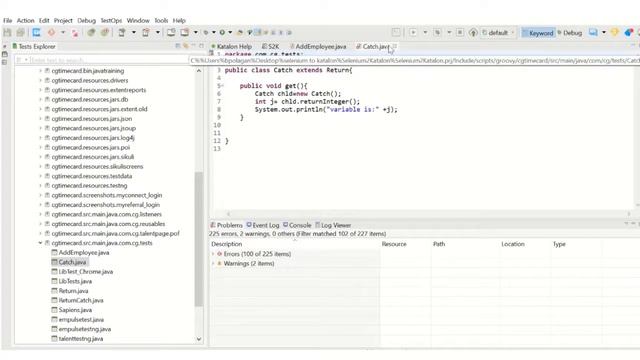Image resolution: width=640 pixels, height=360 pixels.
Task: Open the Record Mobile dropdown arrow
Action: tap(158, 33)
